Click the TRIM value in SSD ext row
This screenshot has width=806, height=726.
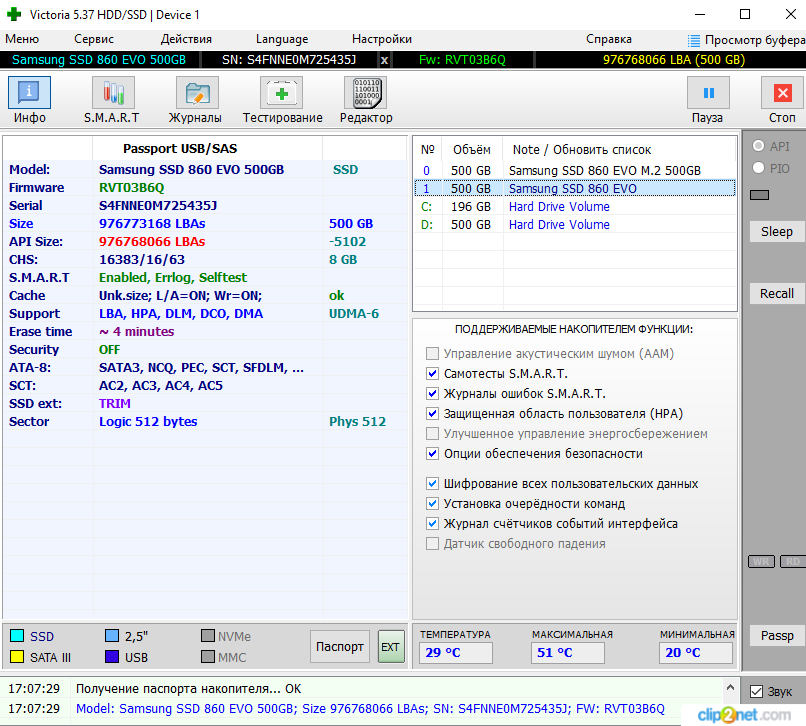115,404
